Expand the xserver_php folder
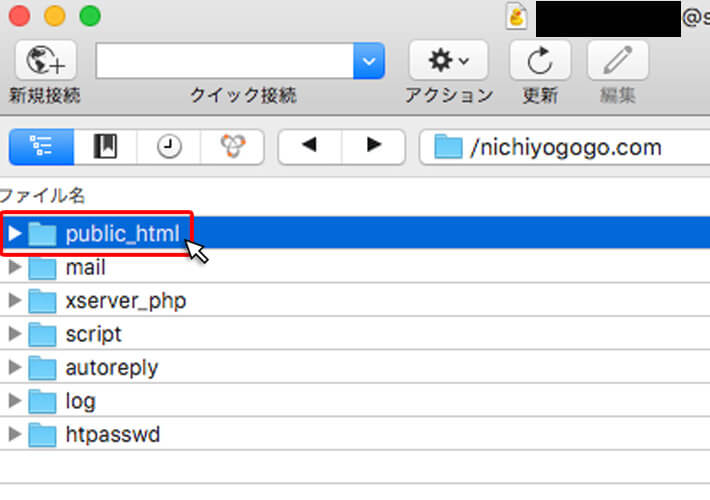 14,300
